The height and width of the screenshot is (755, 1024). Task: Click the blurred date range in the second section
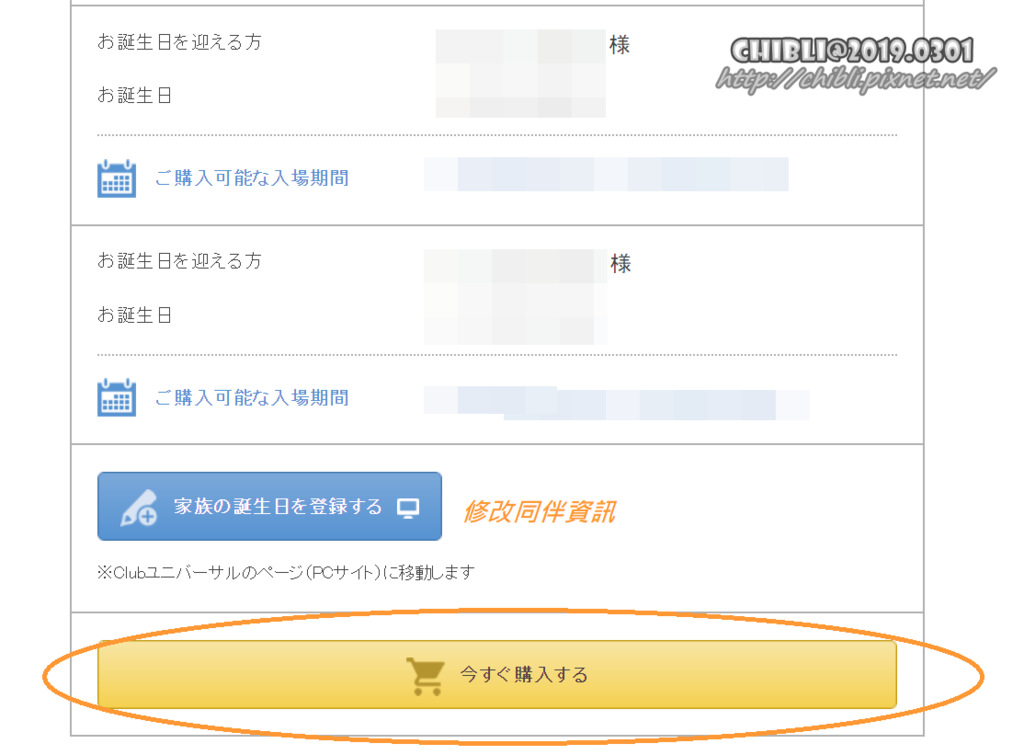click(616, 403)
